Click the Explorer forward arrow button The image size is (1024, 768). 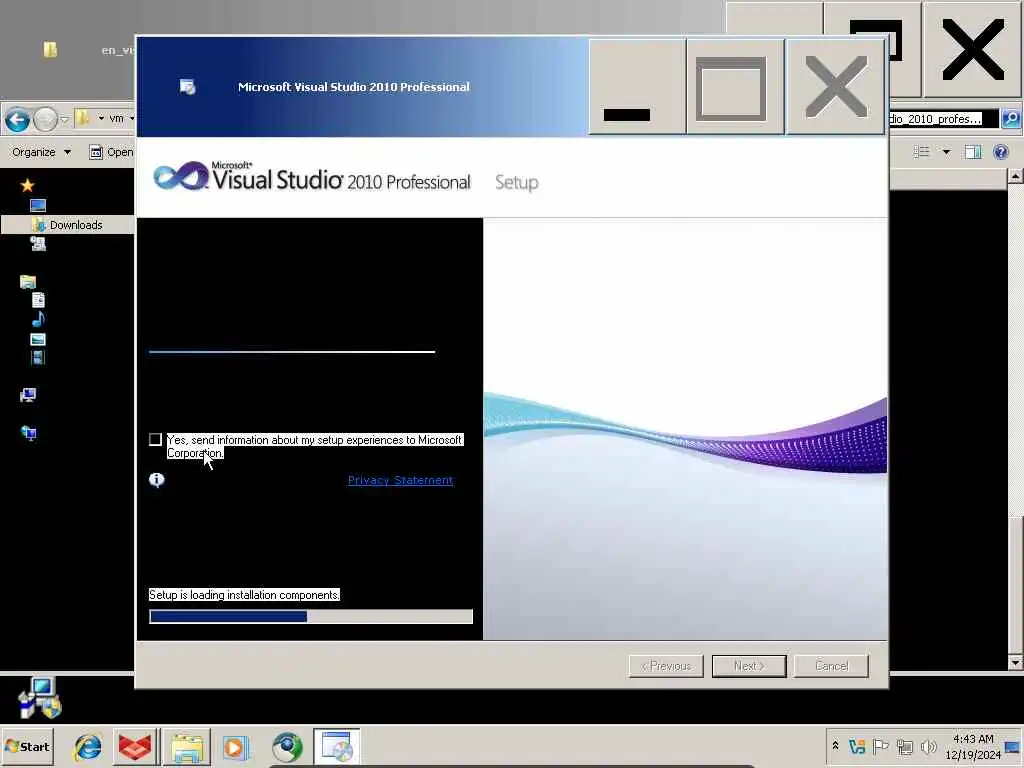click(45, 120)
